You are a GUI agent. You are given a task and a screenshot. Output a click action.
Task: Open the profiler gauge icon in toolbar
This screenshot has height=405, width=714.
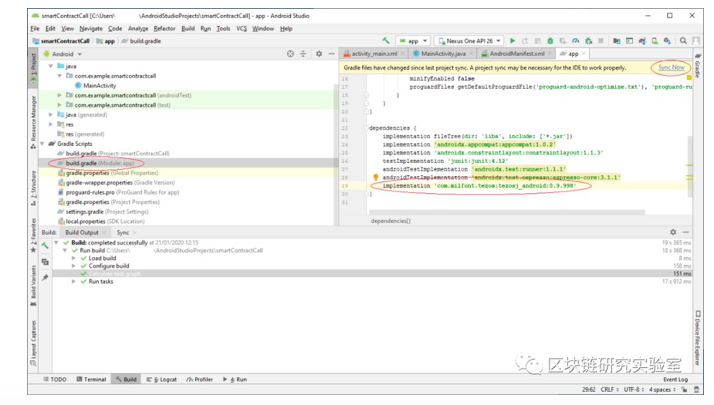pos(576,41)
